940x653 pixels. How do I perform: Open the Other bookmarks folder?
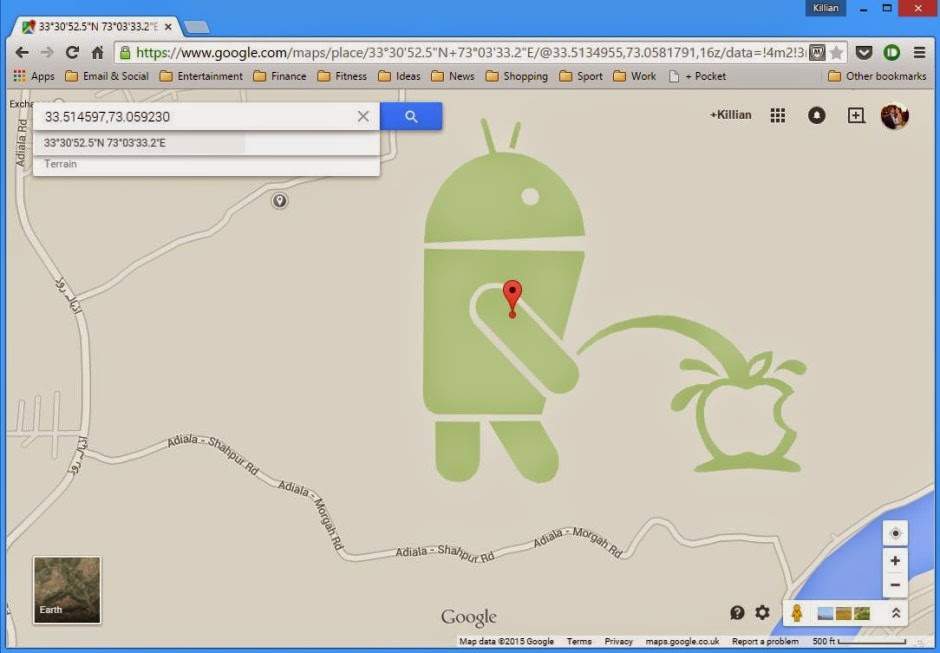click(877, 76)
